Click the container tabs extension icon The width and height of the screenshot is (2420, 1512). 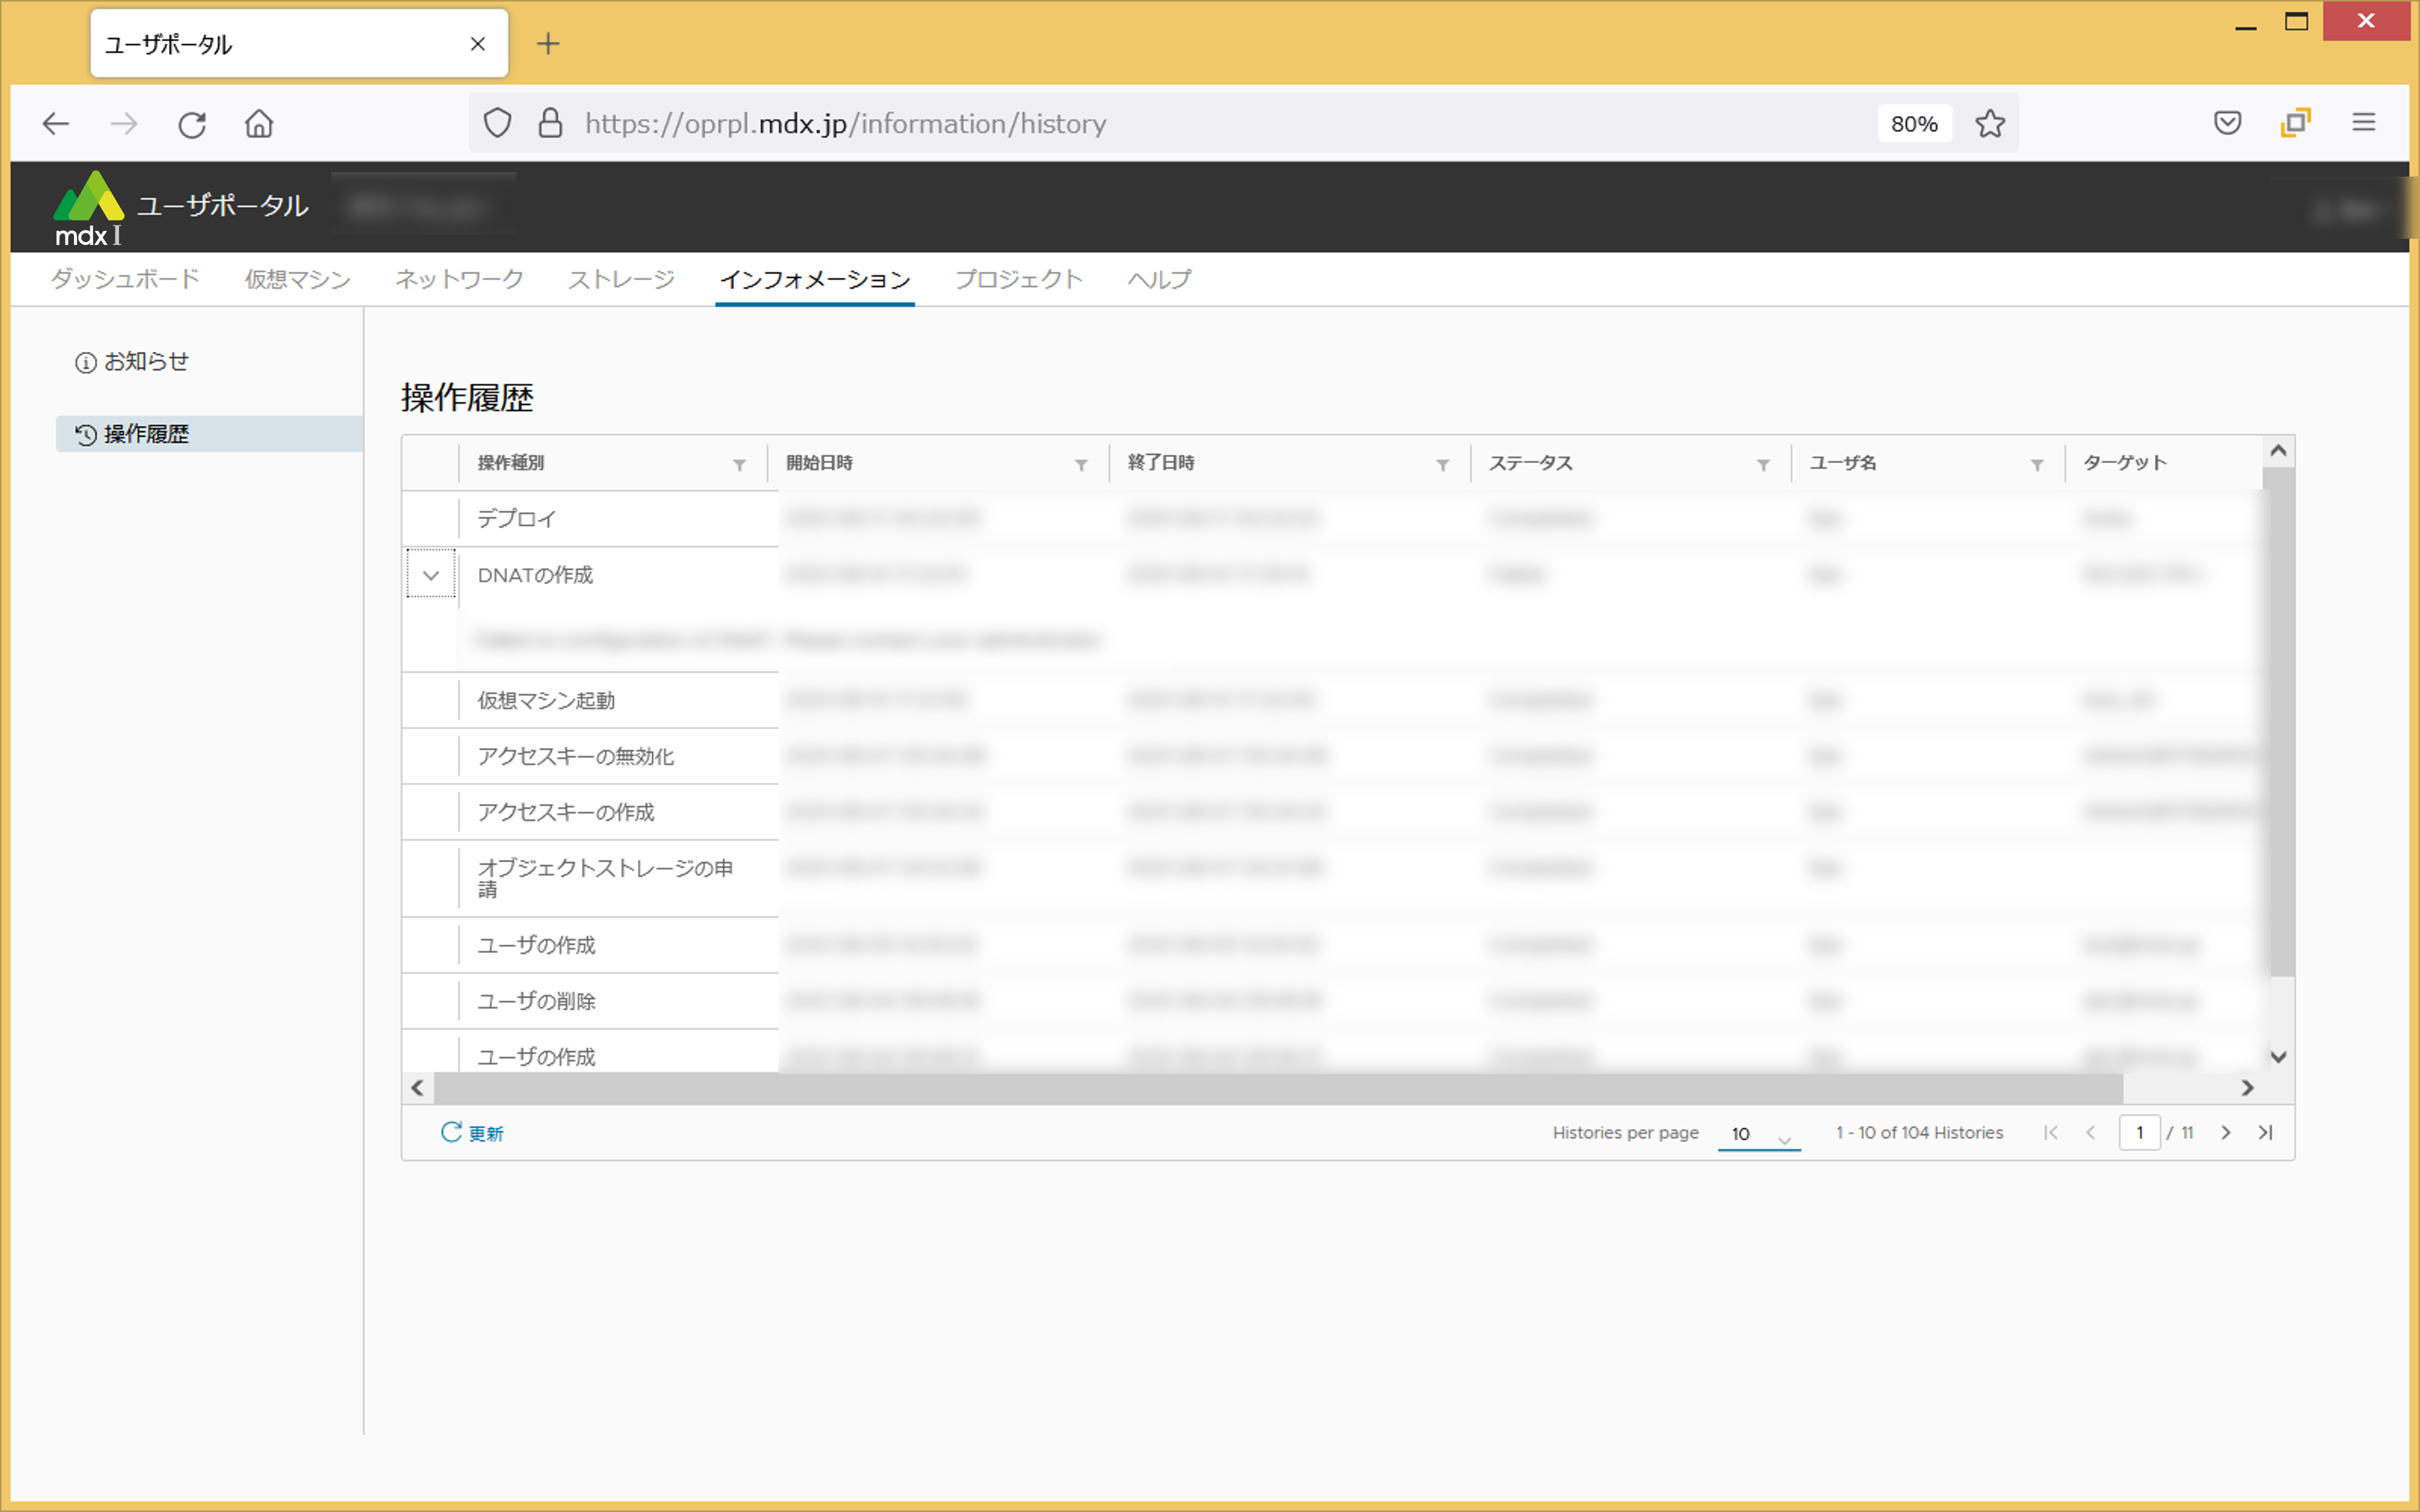(x=2295, y=122)
